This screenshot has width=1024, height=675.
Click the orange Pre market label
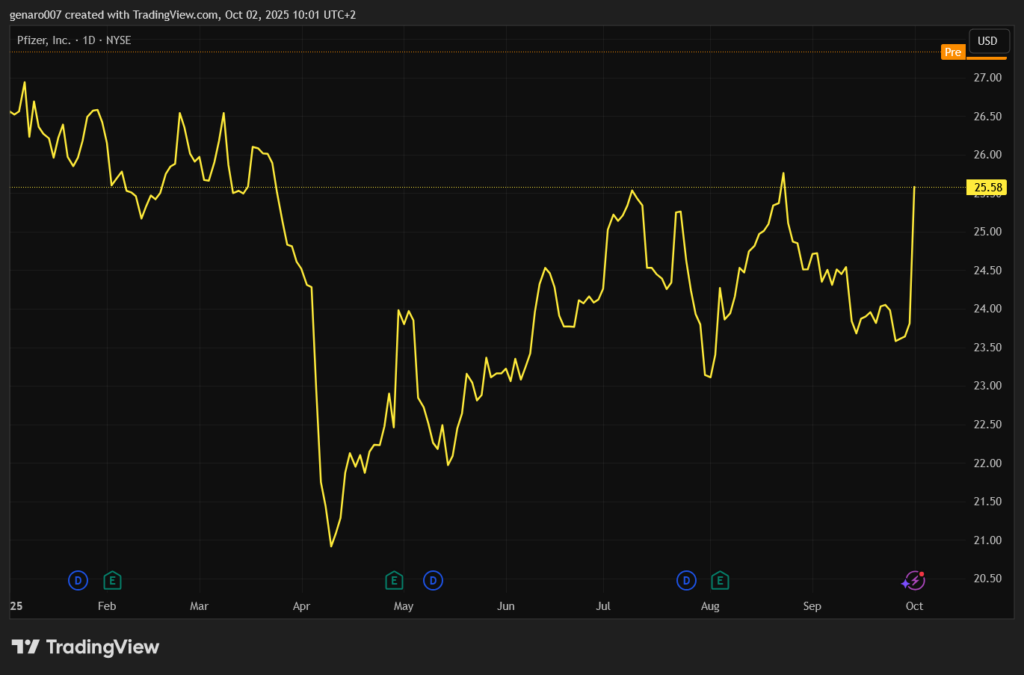[x=953, y=52]
